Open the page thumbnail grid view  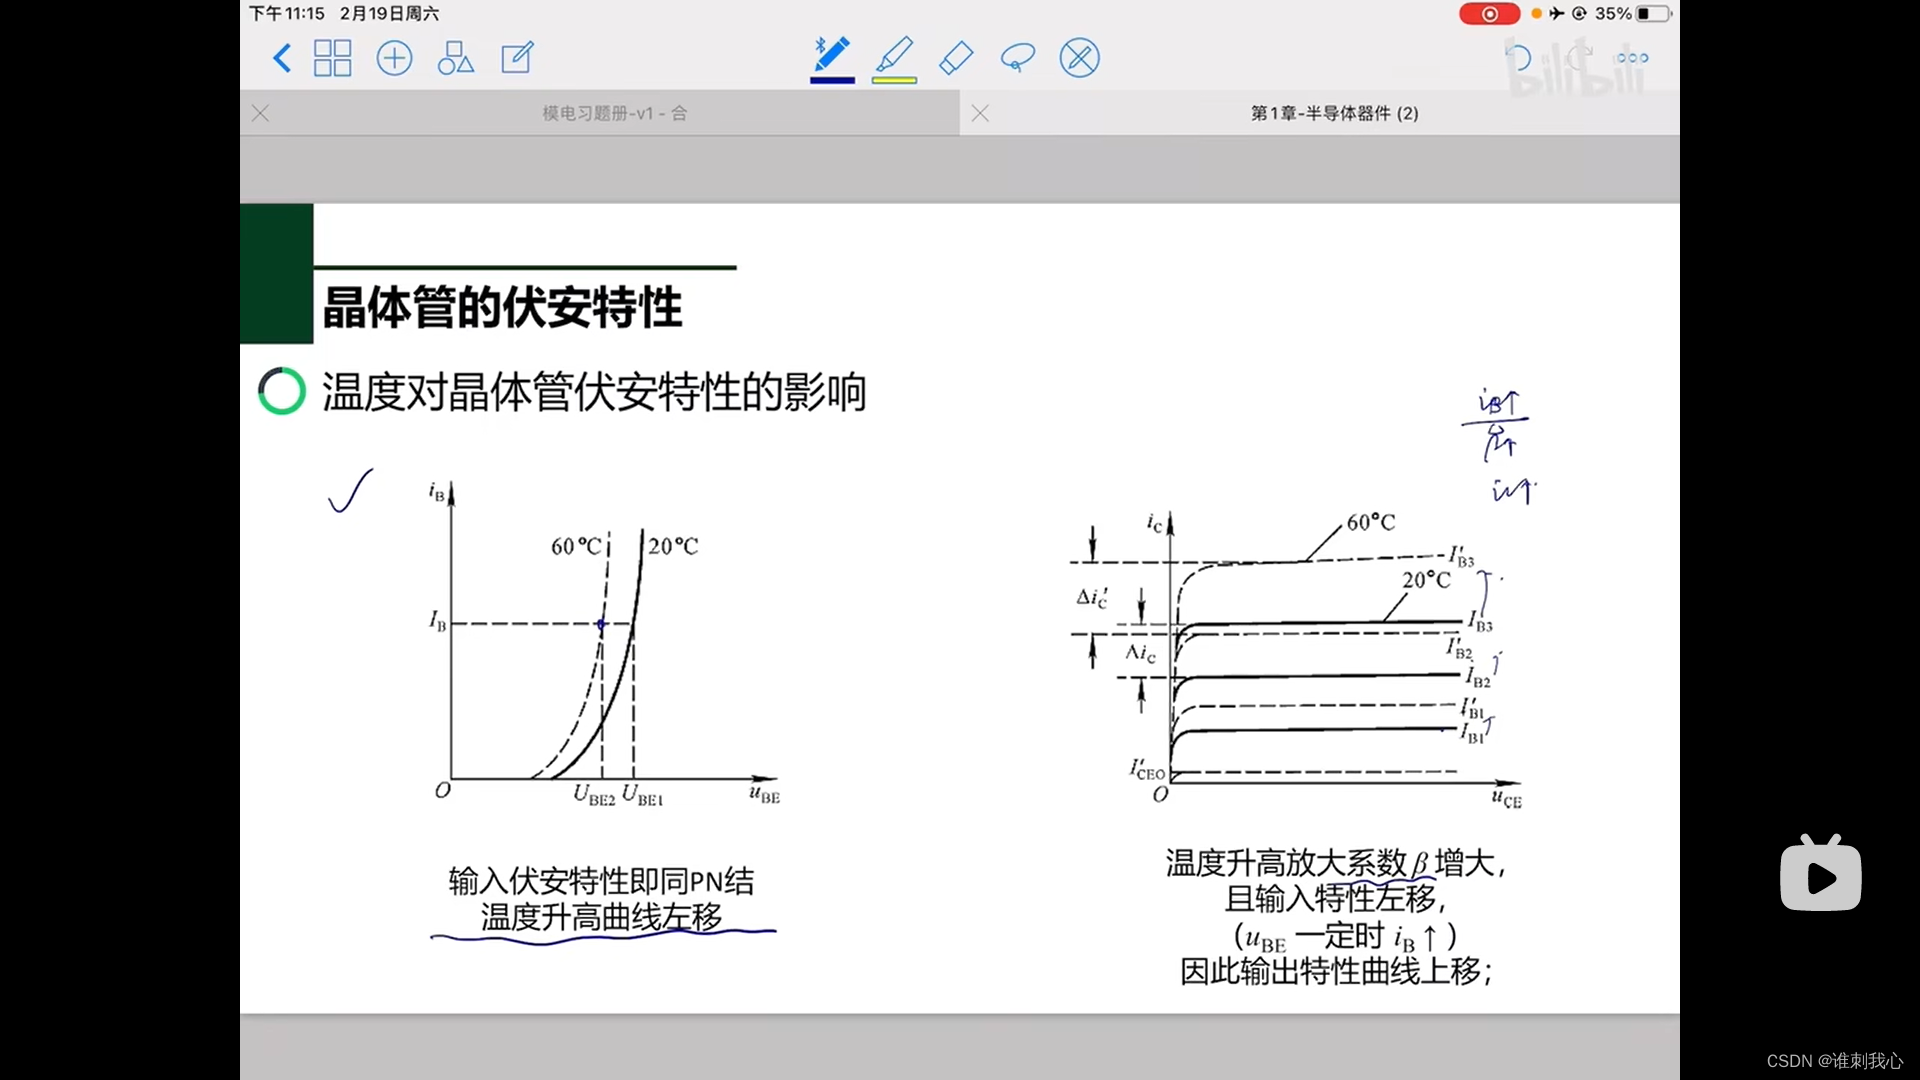click(332, 58)
